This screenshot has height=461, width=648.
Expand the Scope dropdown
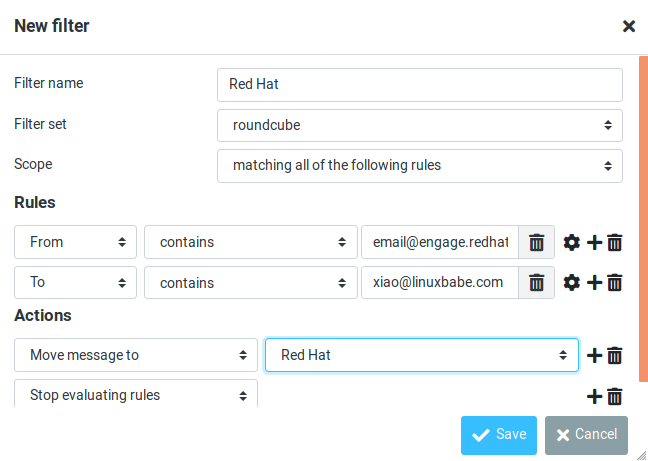pyautogui.click(x=419, y=165)
